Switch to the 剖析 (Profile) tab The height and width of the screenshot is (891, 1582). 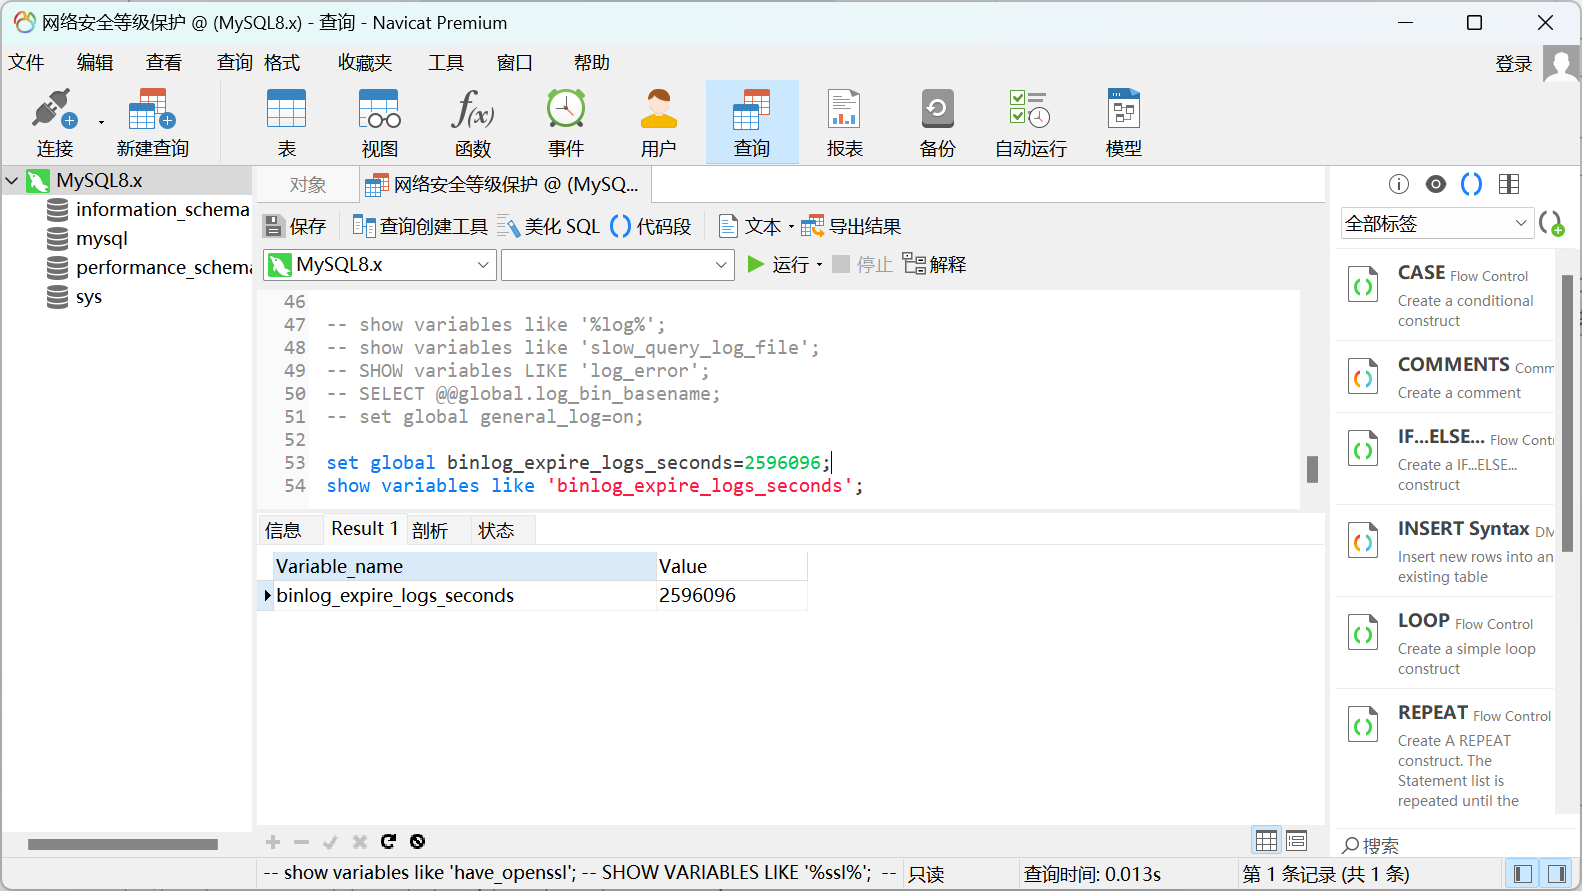point(430,530)
